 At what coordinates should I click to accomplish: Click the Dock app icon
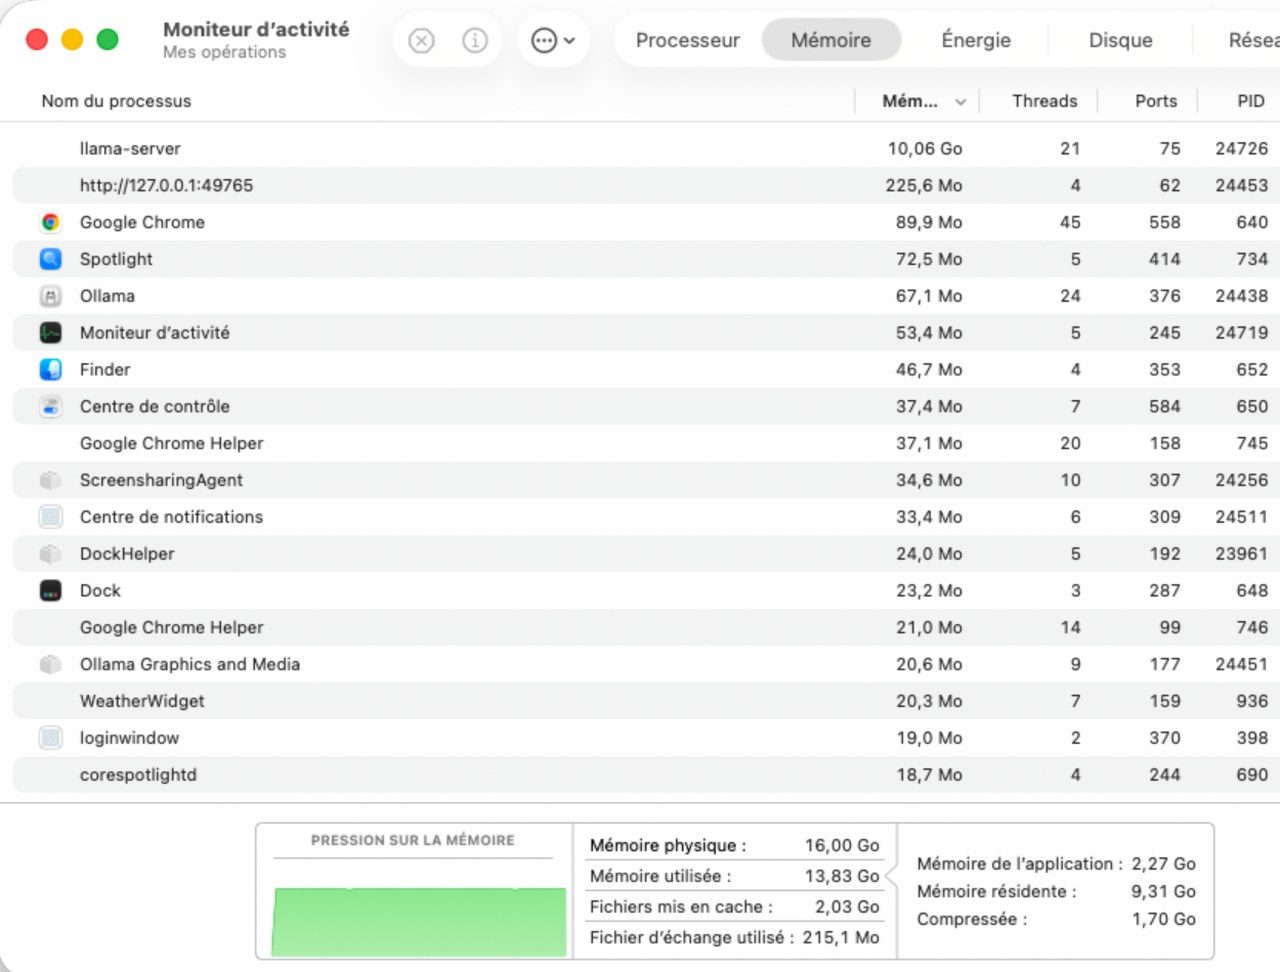50,591
